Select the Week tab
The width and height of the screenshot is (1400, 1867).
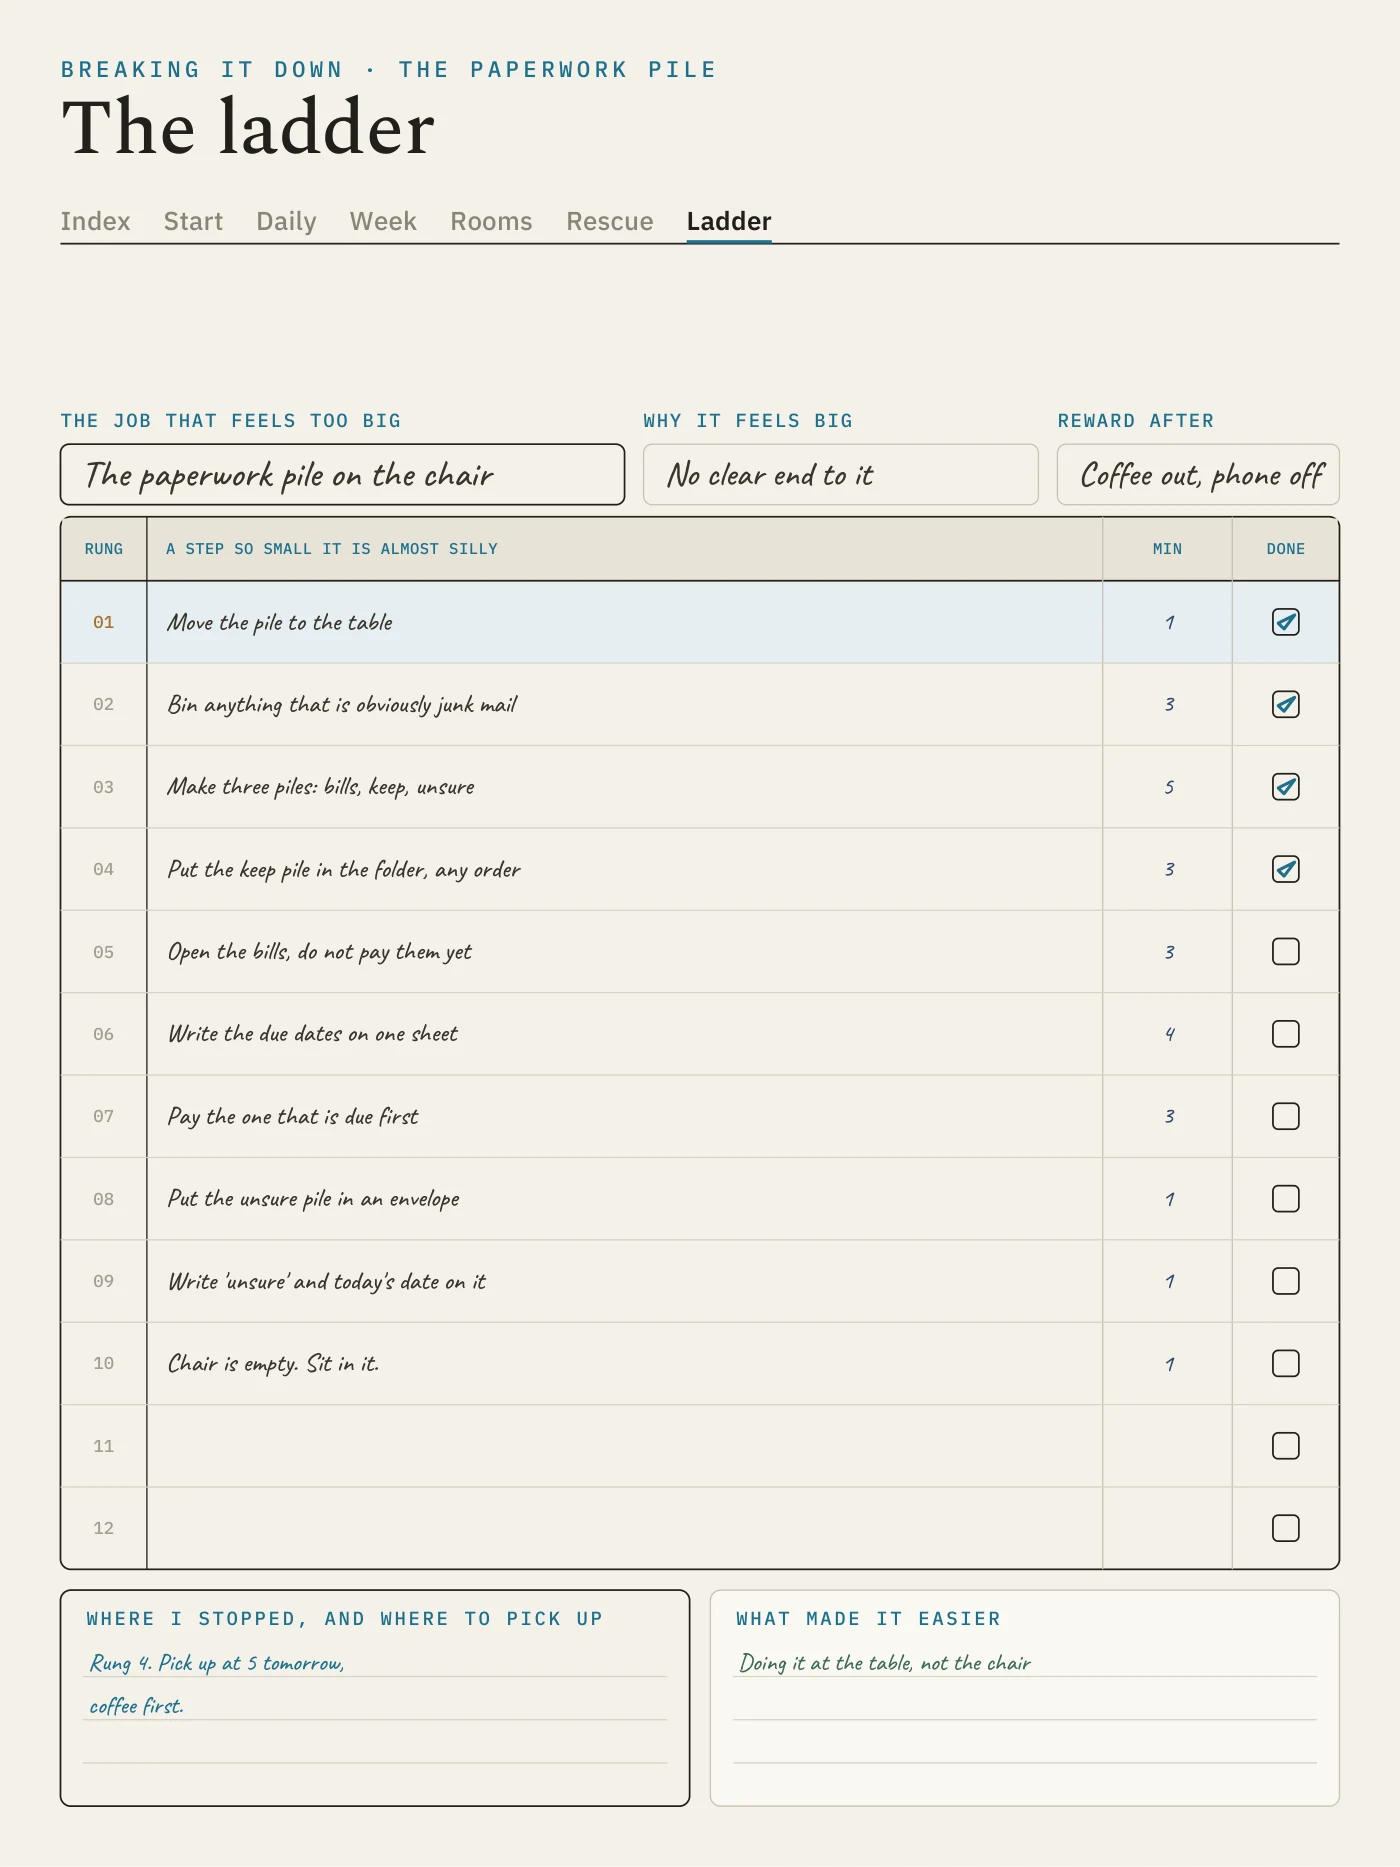(383, 221)
